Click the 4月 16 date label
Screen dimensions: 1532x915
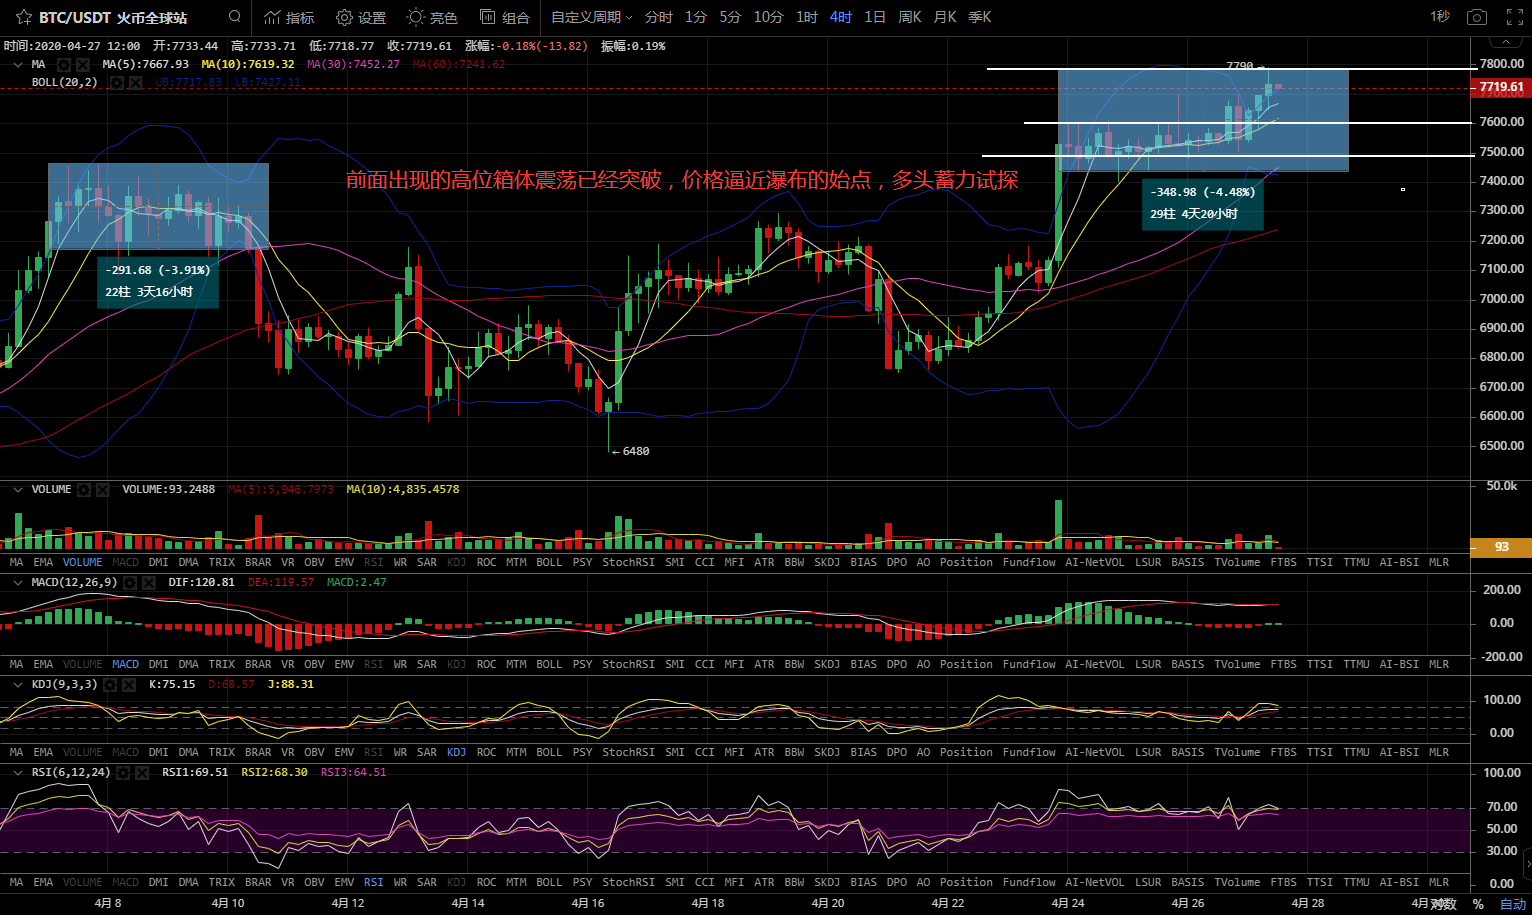coord(588,903)
